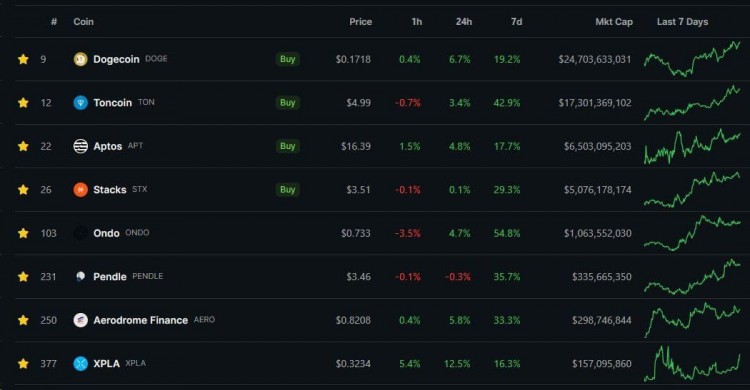Image resolution: width=750 pixels, height=390 pixels.
Task: Toggle the star next to Stacks
Action: click(23, 189)
